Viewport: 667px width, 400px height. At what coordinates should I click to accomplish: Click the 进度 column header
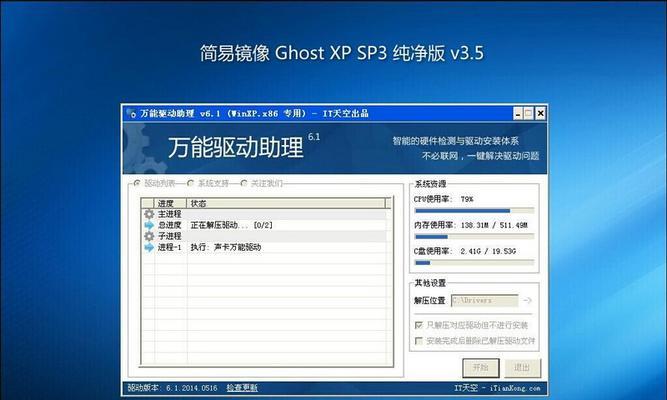tap(171, 203)
